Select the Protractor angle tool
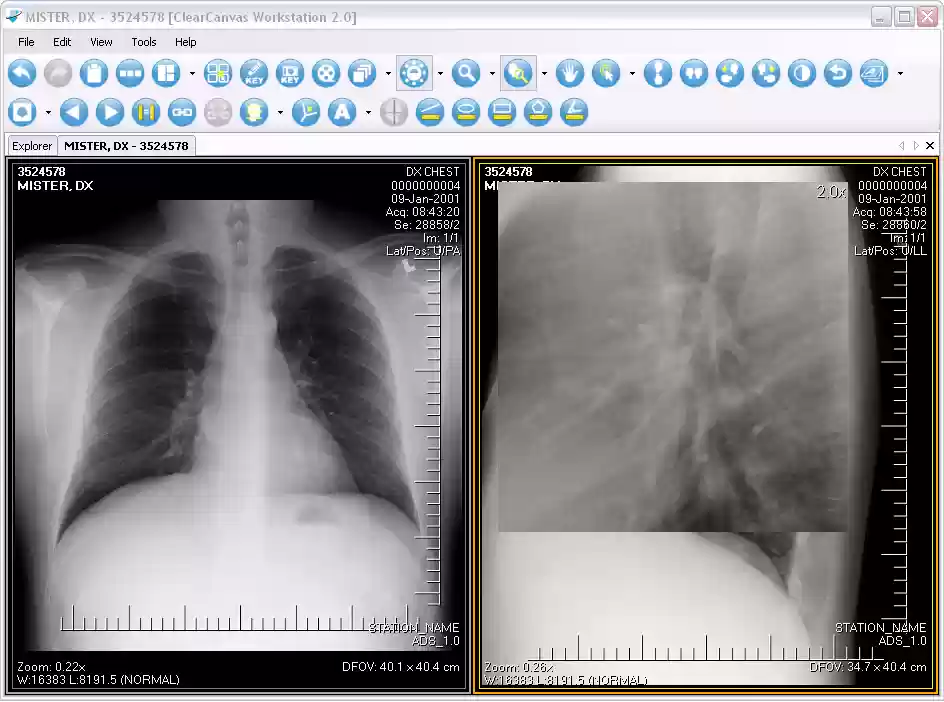944x702 pixels. 574,112
